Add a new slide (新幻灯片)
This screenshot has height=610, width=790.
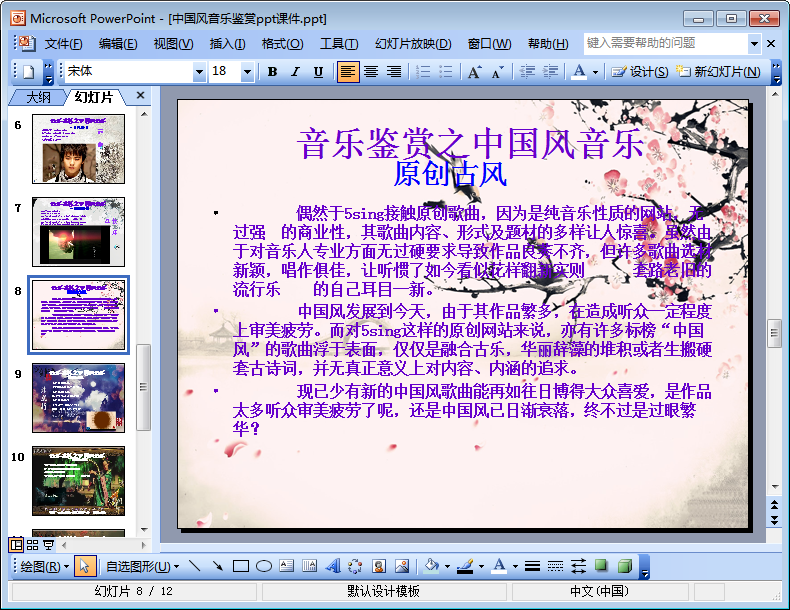tap(718, 72)
